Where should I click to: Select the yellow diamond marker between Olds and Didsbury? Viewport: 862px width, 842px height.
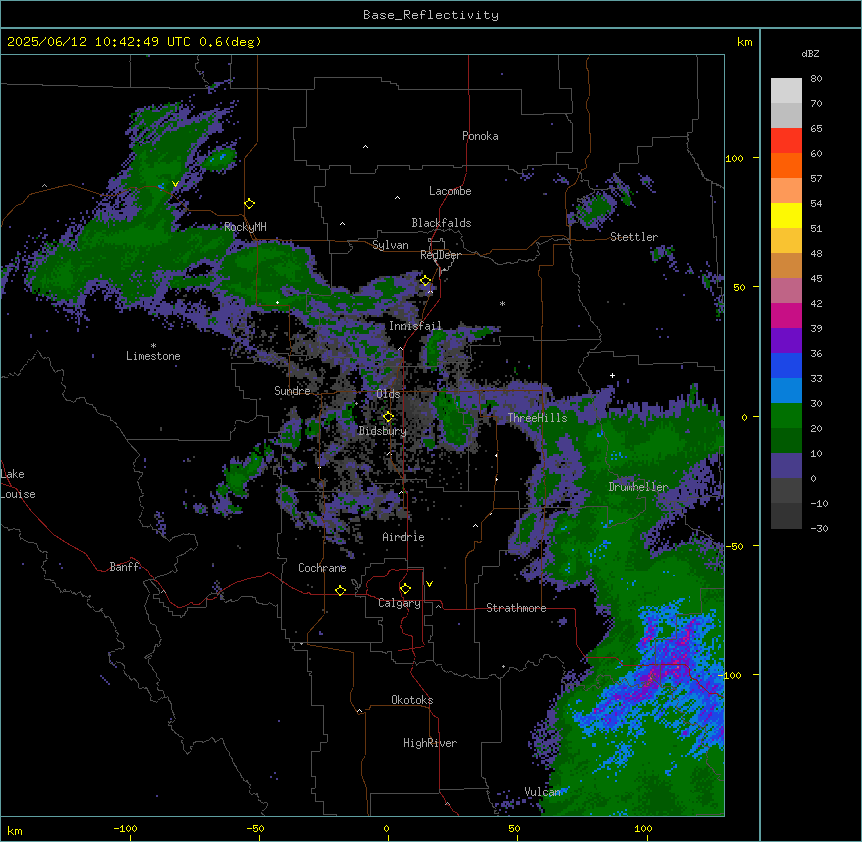[x=388, y=417]
